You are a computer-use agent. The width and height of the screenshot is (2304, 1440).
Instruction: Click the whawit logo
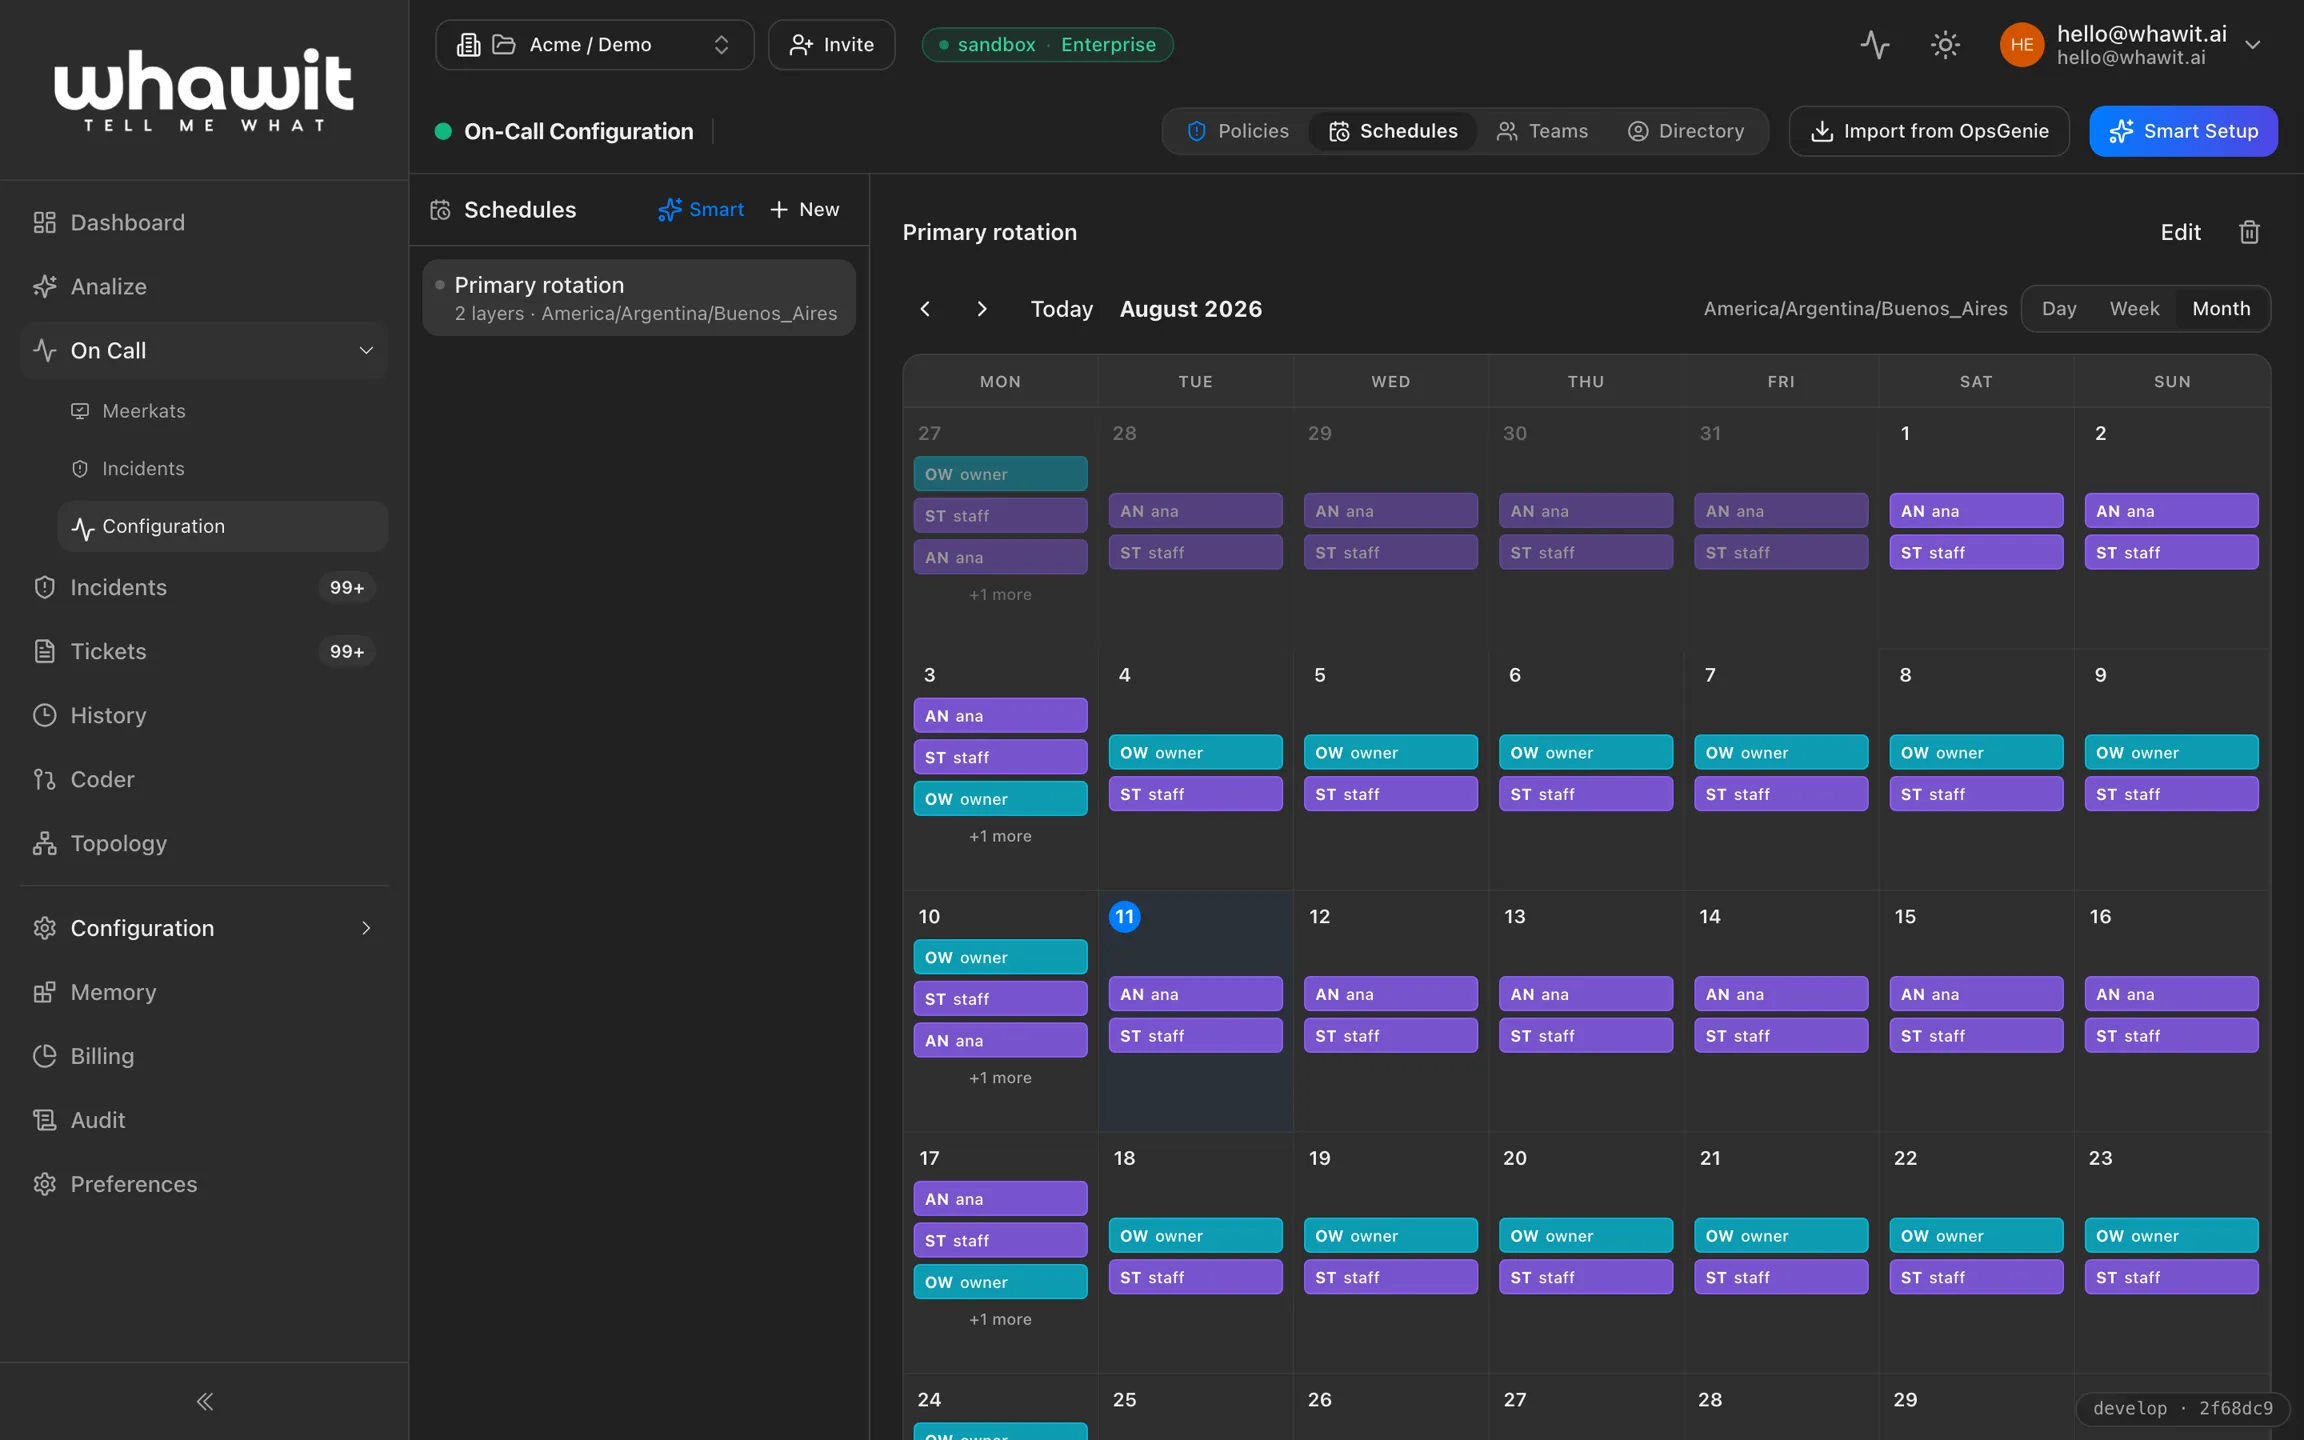click(204, 90)
